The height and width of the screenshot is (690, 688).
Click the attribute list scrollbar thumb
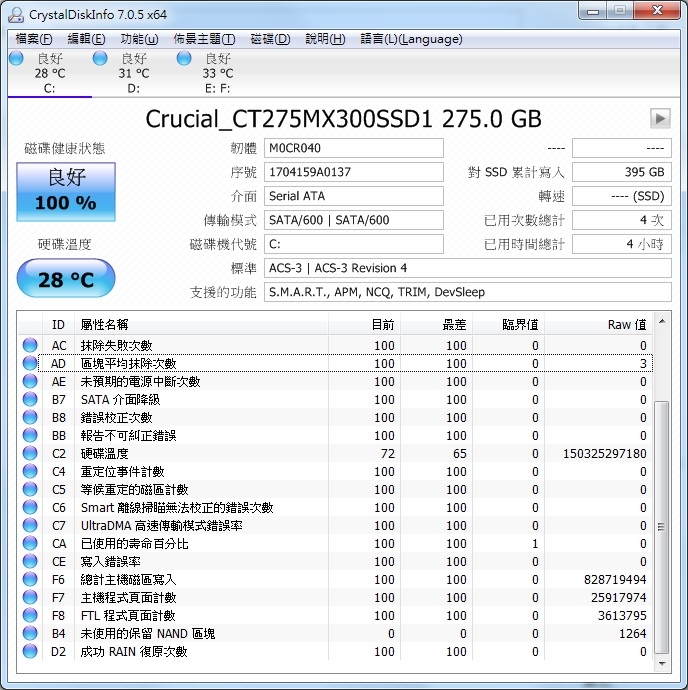point(662,526)
